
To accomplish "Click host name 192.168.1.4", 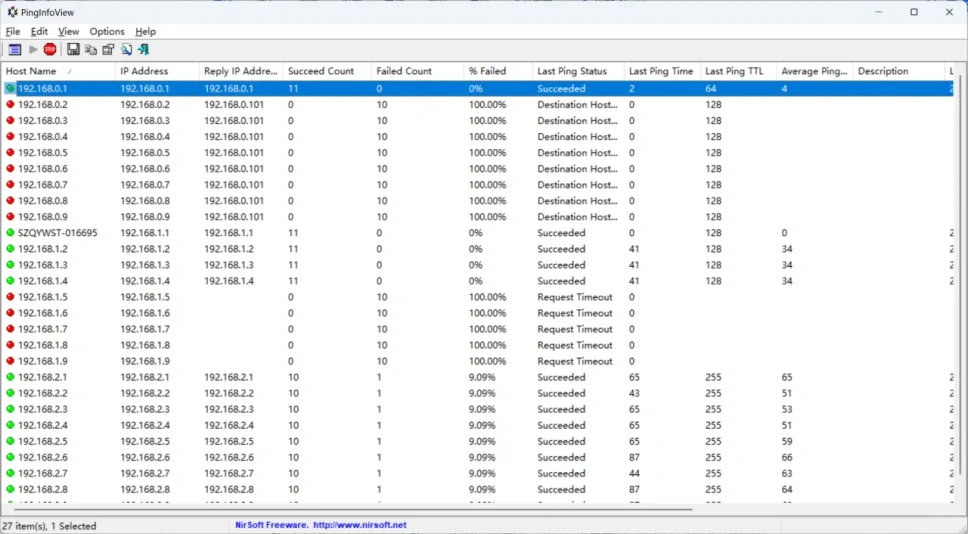I will pyautogui.click(x=43, y=281).
